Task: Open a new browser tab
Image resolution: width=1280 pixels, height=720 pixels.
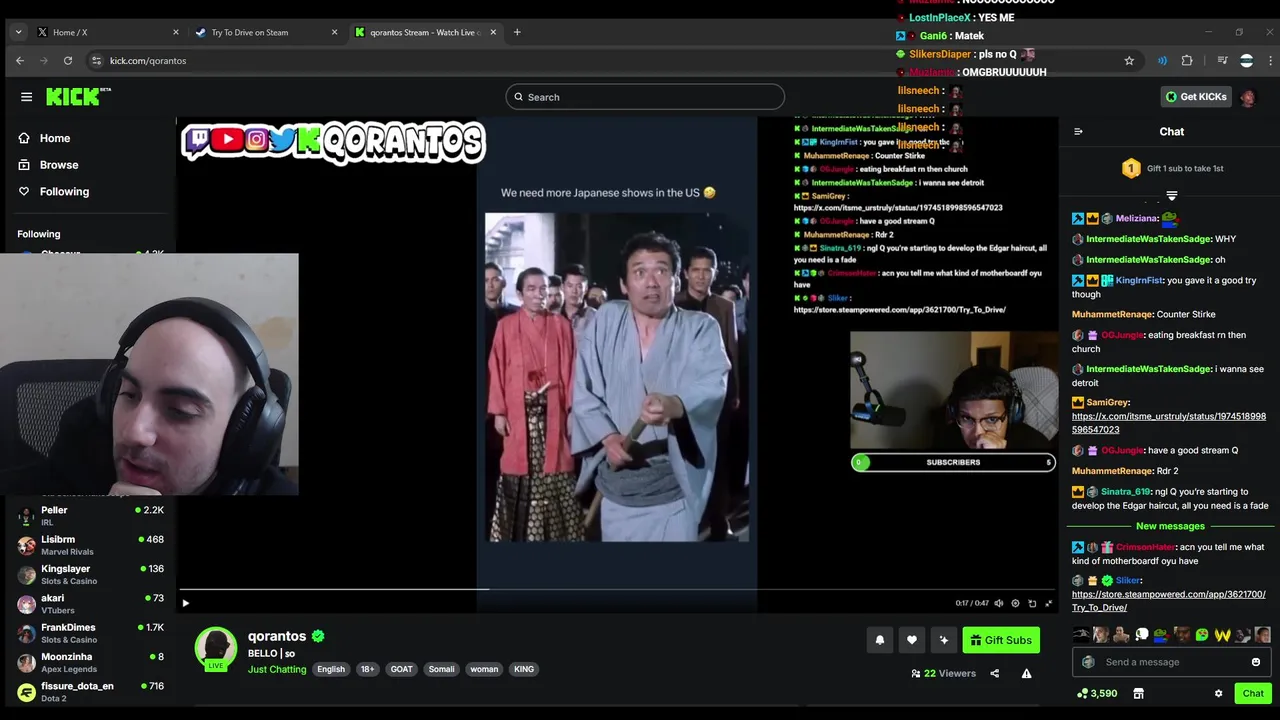Action: pos(517,32)
